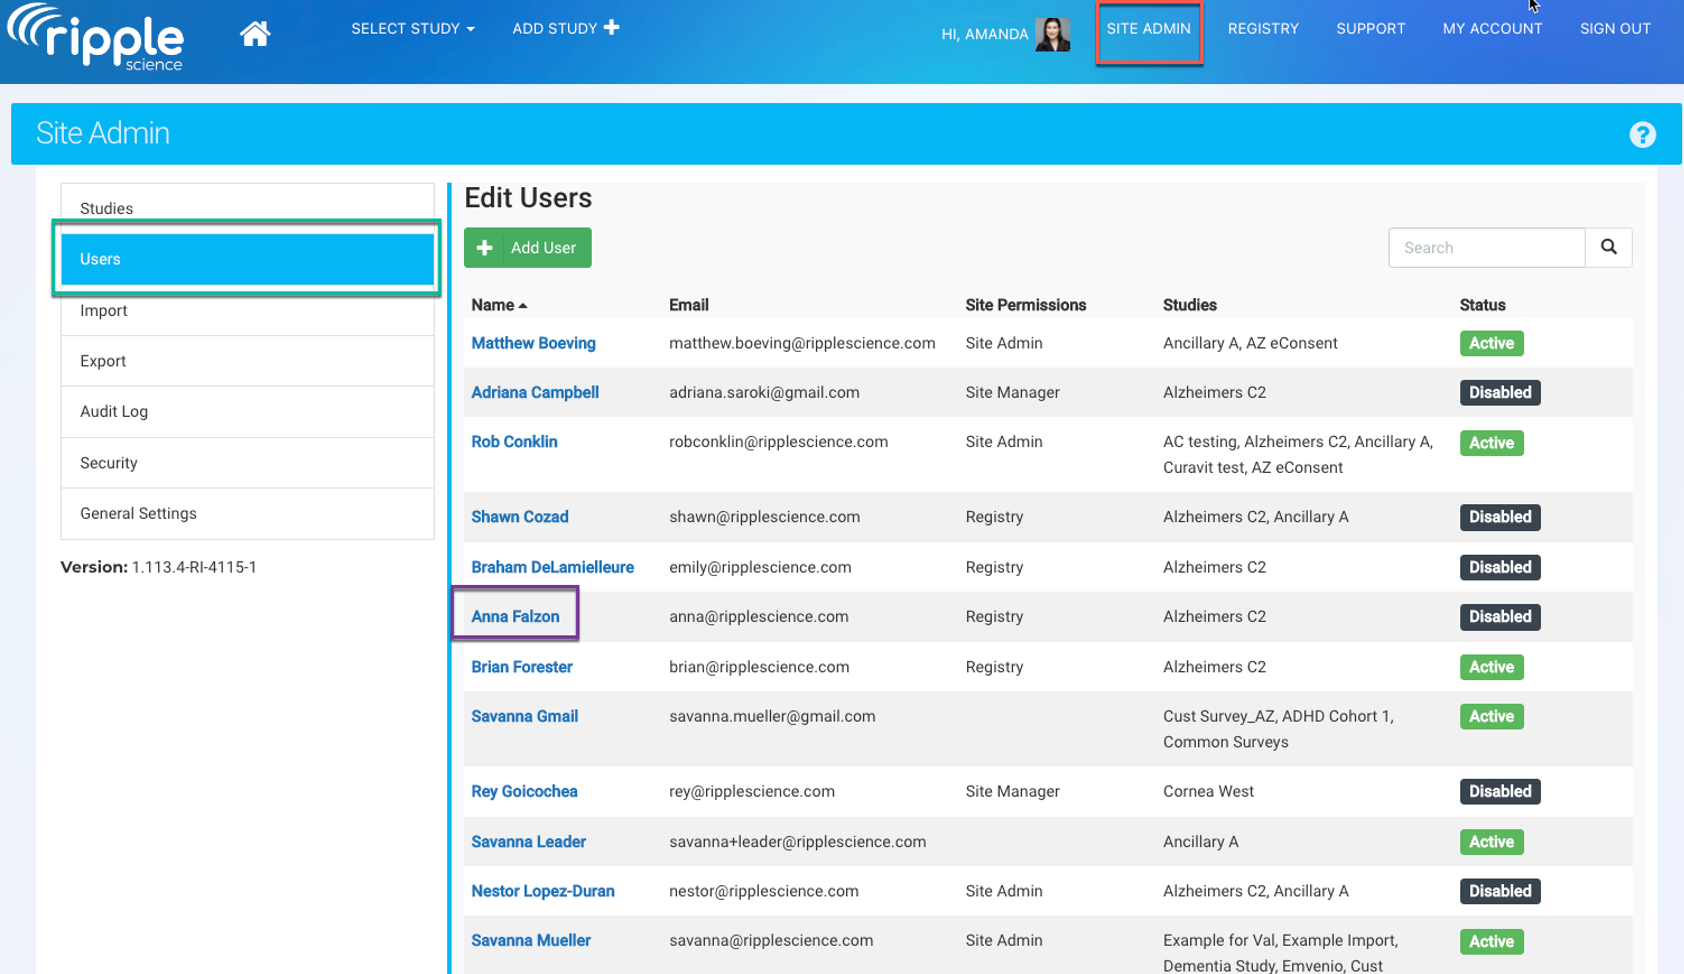Click the Hi, Amanda greeting
The image size is (1684, 974).
(984, 34)
